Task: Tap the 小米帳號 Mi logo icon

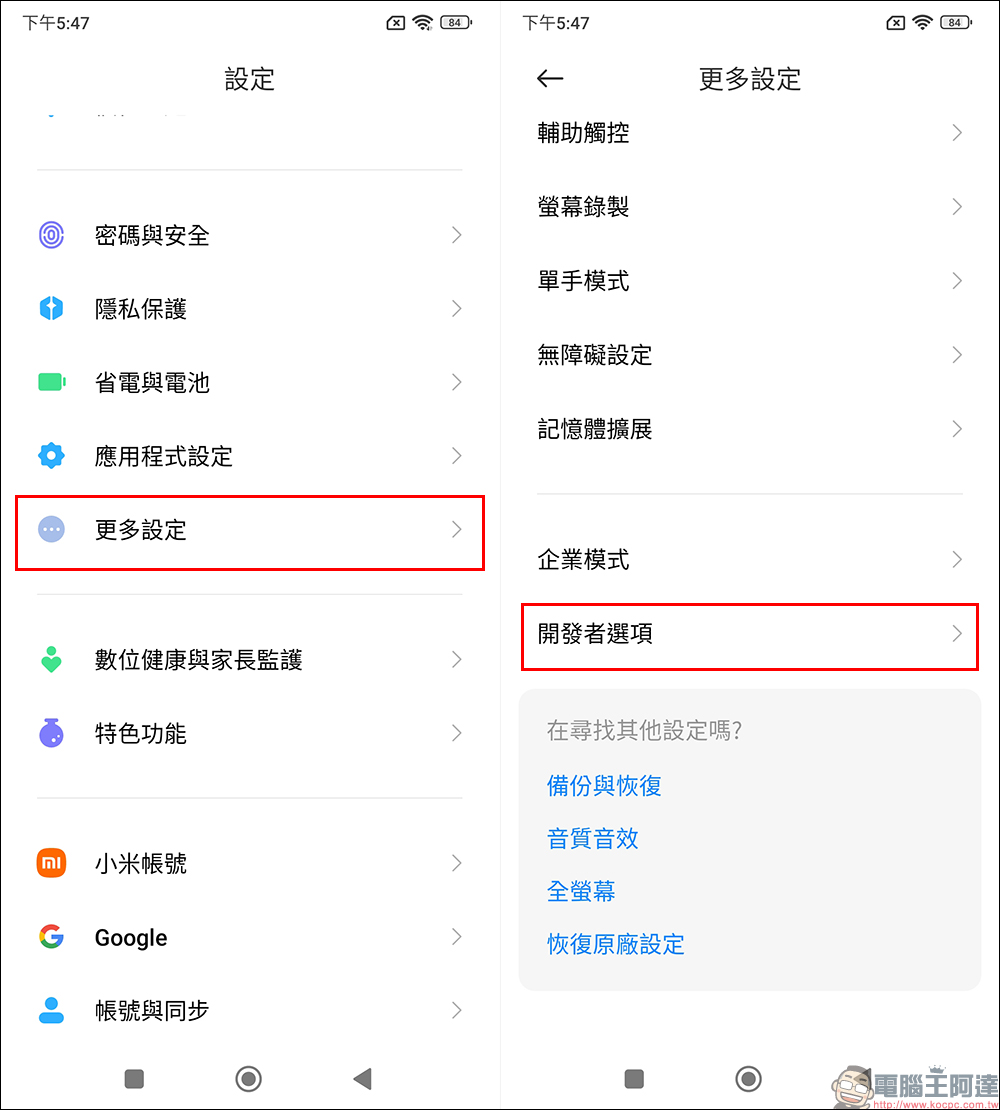Action: pyautogui.click(x=51, y=863)
